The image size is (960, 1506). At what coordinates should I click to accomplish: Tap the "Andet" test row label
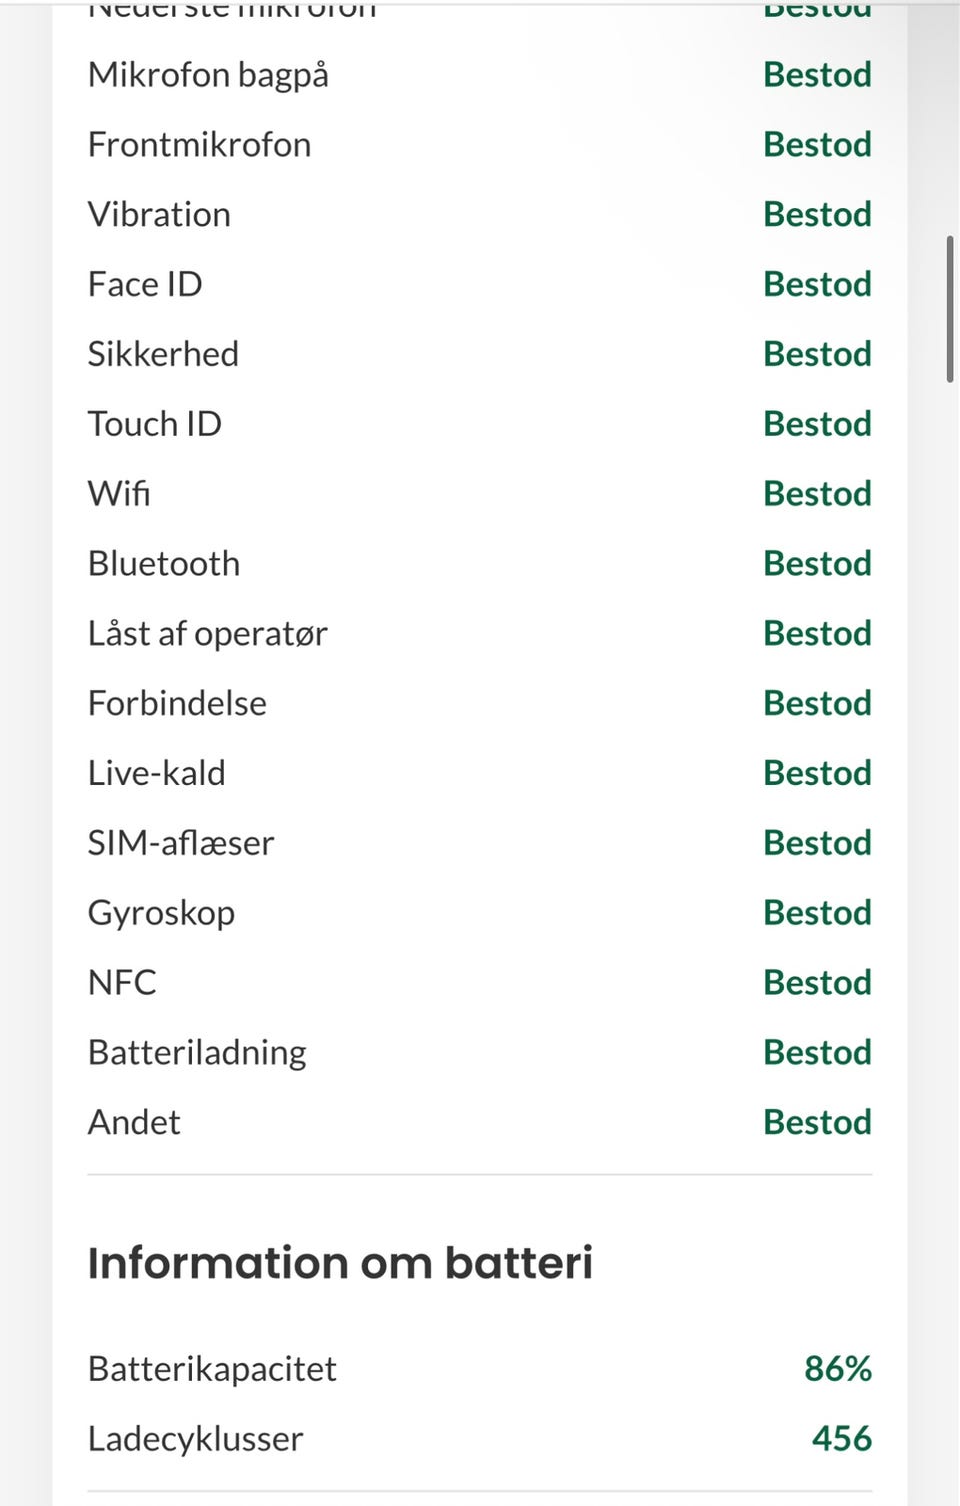coord(134,1123)
